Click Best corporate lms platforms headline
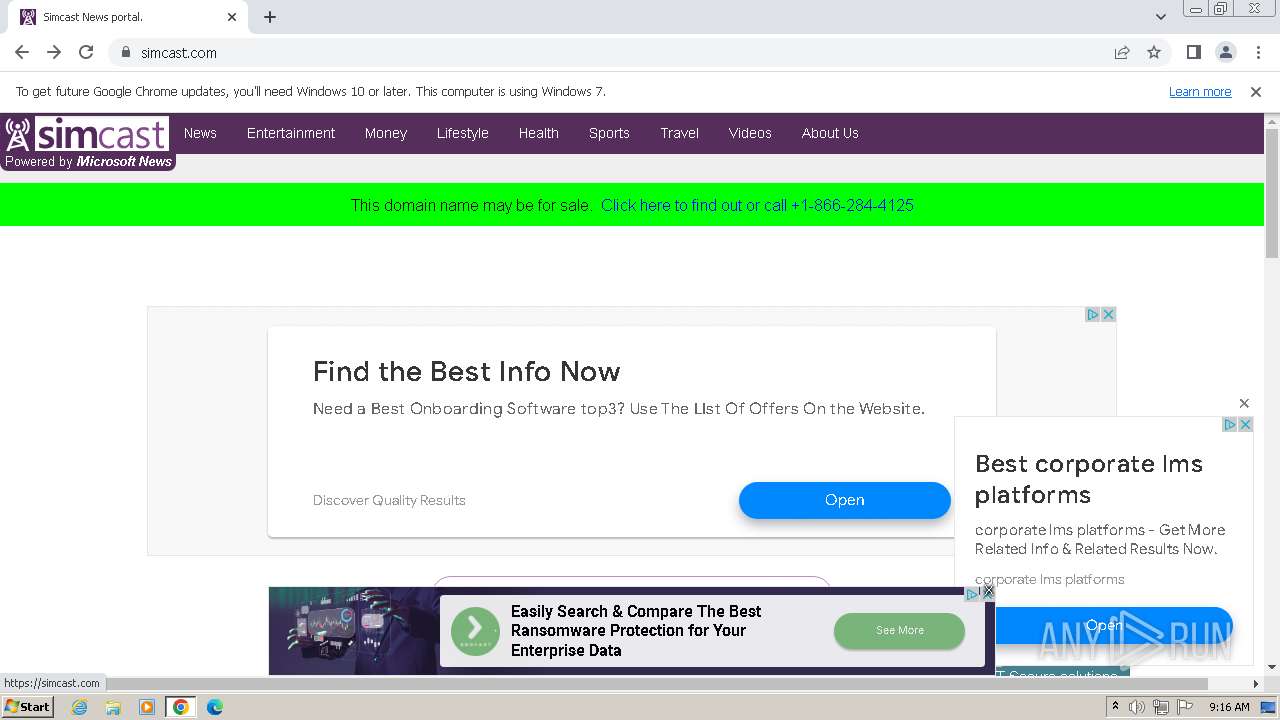The height and width of the screenshot is (720, 1280). click(1089, 479)
